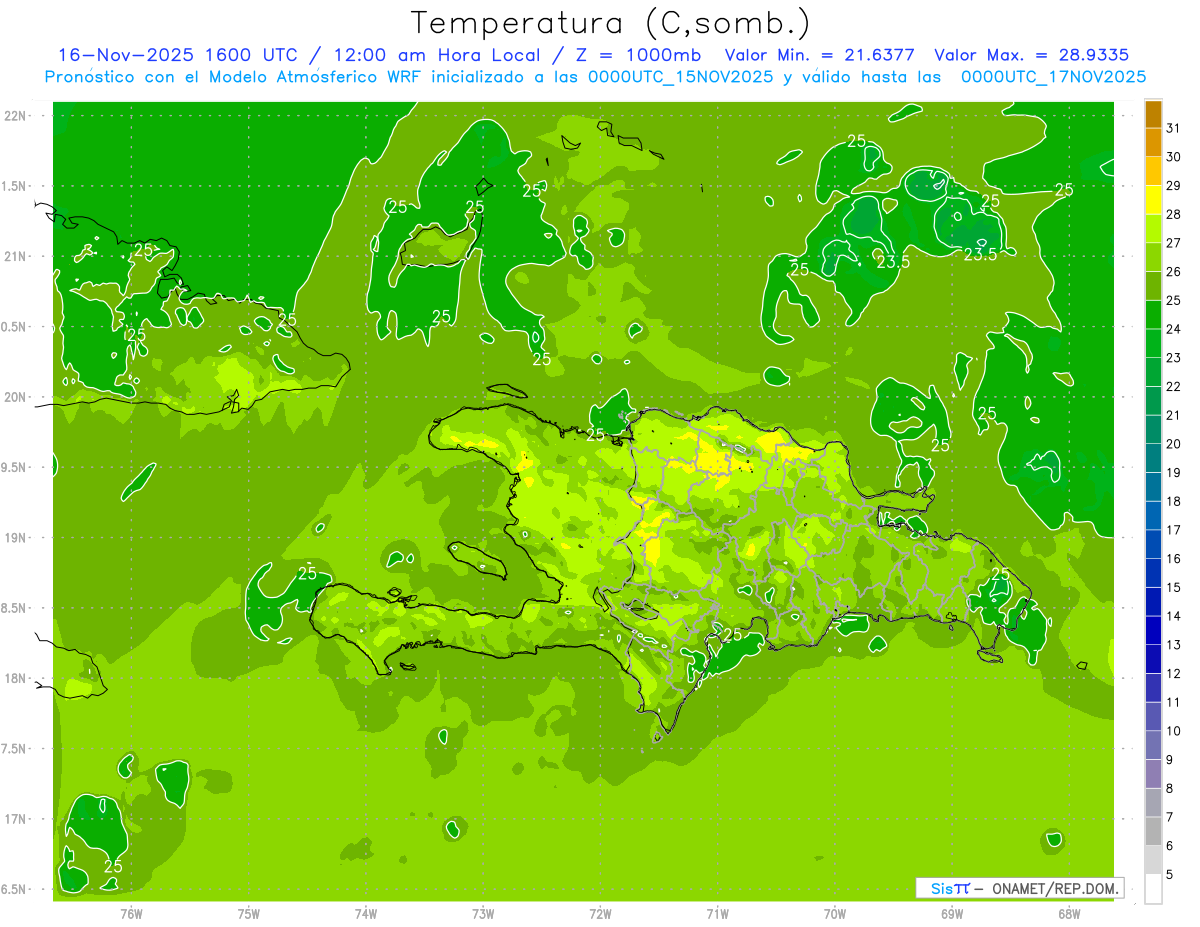The image size is (1200, 927).
Task: Click the colorbar label 14
Action: [x=1174, y=616]
